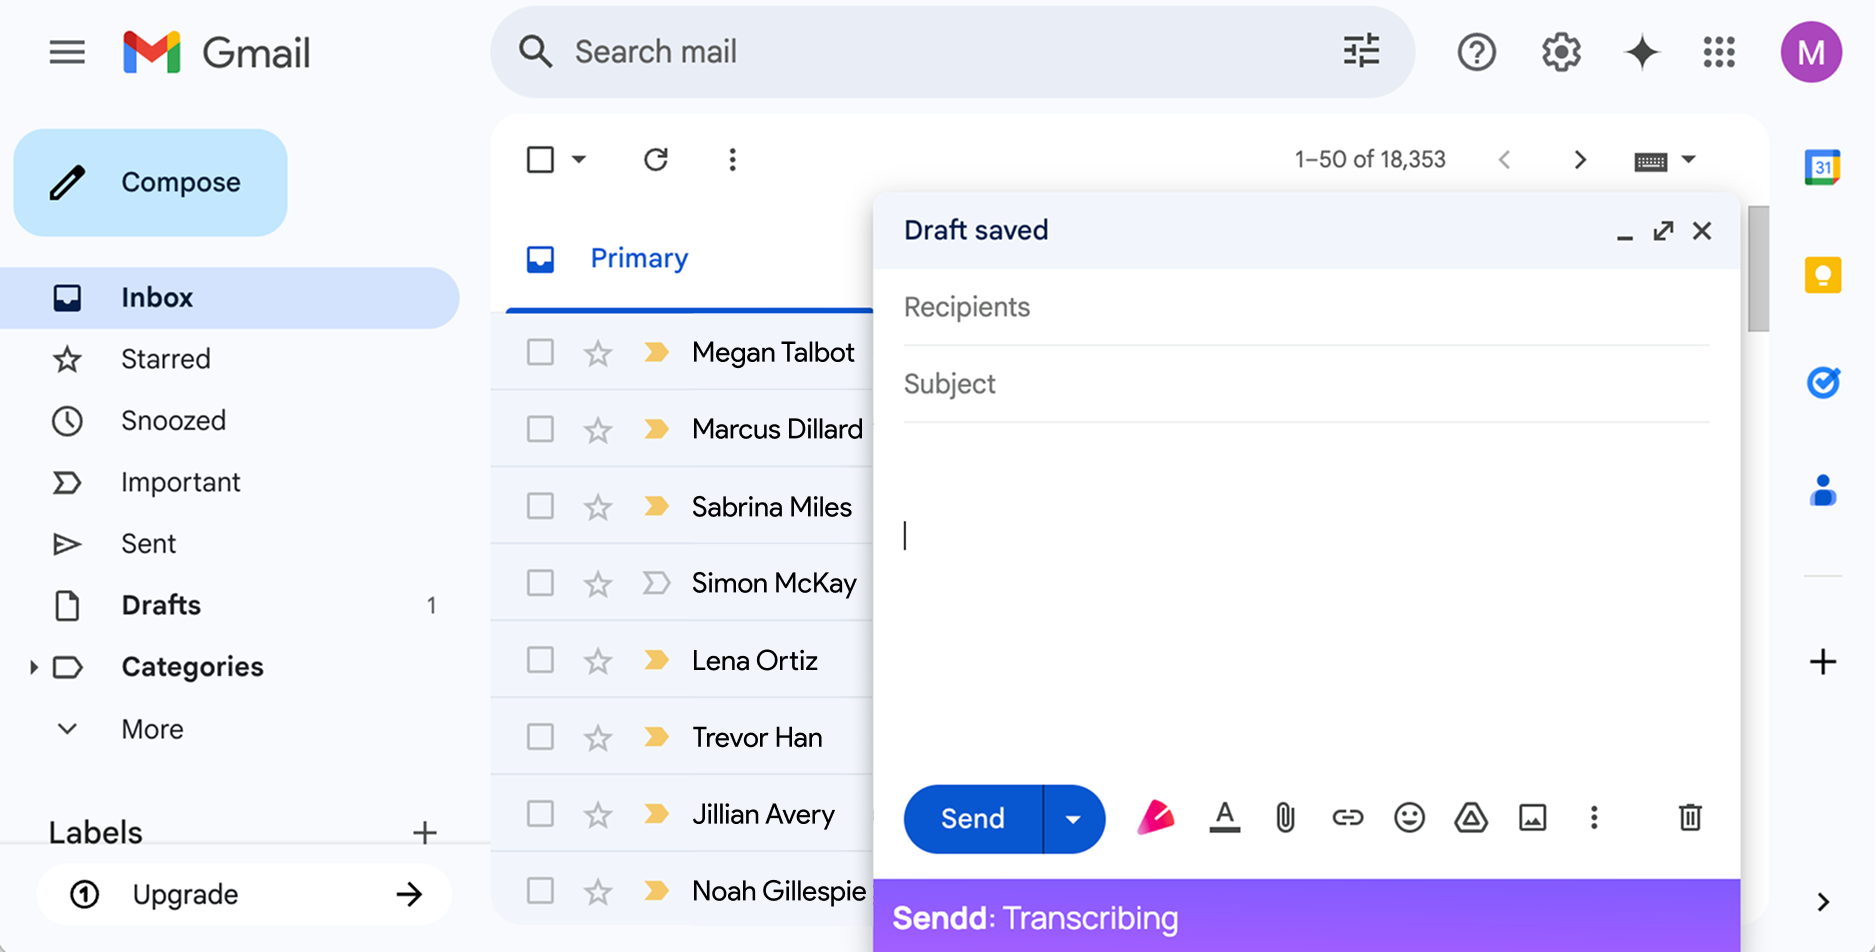Click the Search mail field
The height and width of the screenshot is (952, 1876).
(950, 52)
